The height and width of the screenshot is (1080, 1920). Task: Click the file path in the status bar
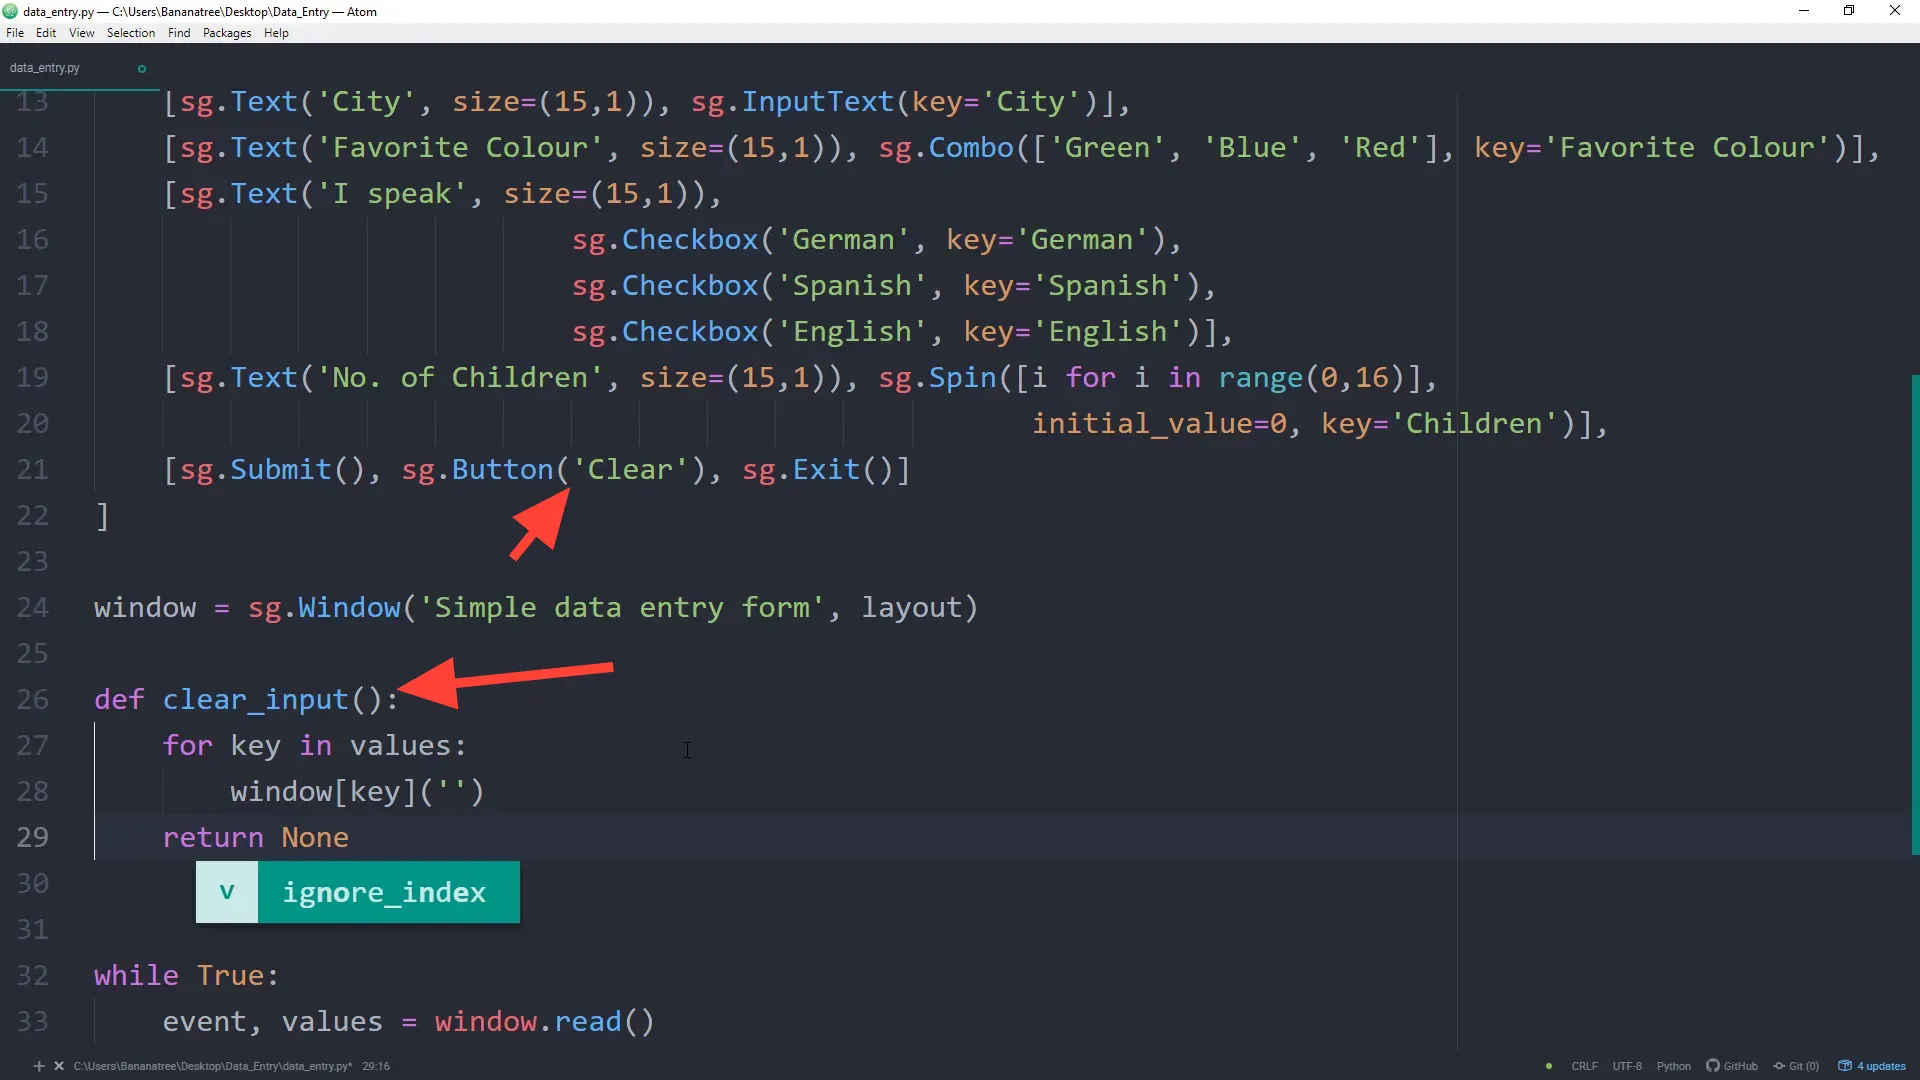pos(215,1066)
